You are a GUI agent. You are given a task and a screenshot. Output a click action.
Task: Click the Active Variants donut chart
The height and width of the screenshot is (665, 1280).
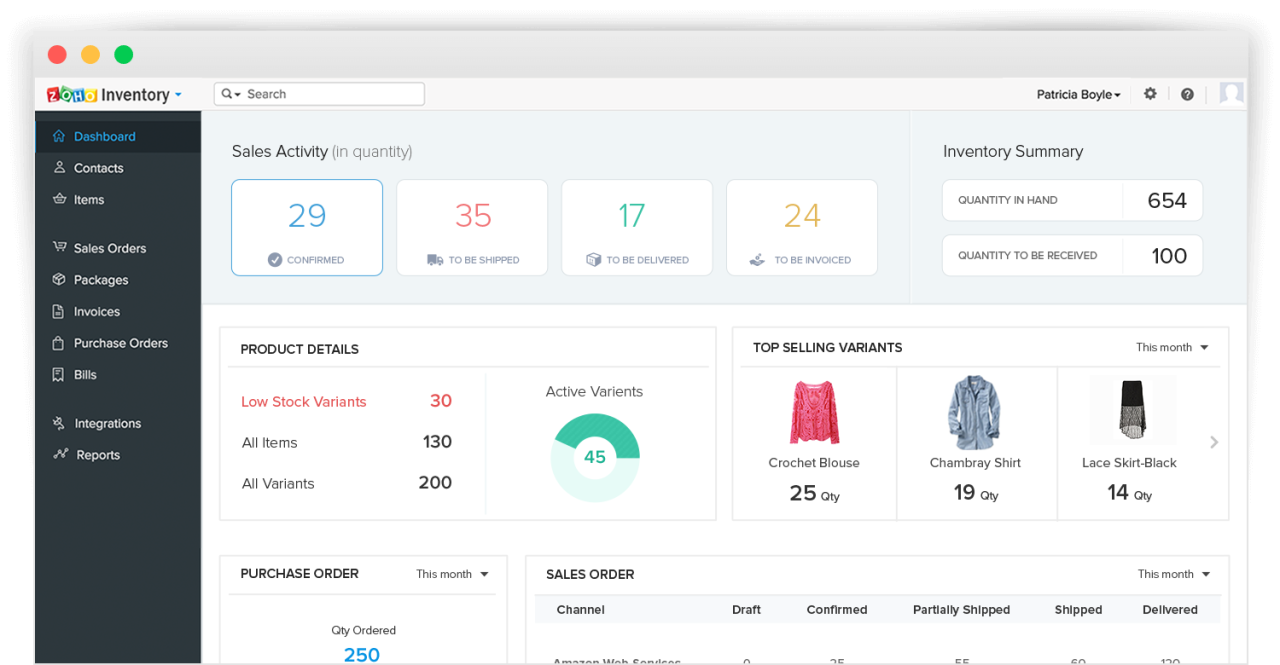pos(594,456)
